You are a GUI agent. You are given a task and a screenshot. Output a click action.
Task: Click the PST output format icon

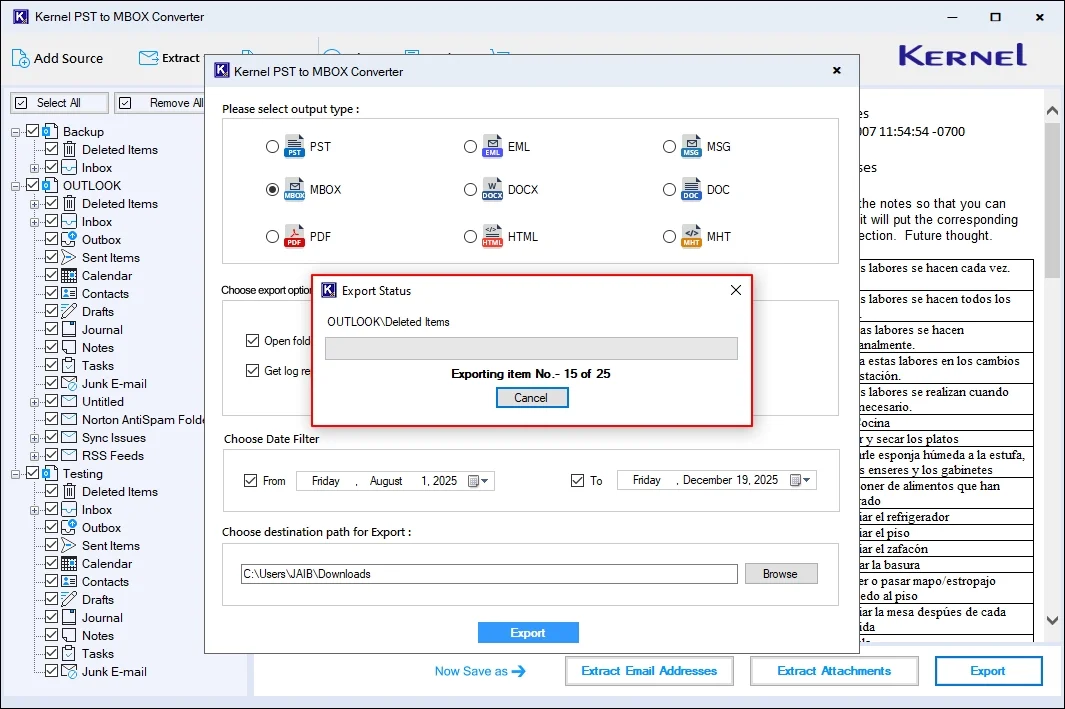point(294,146)
